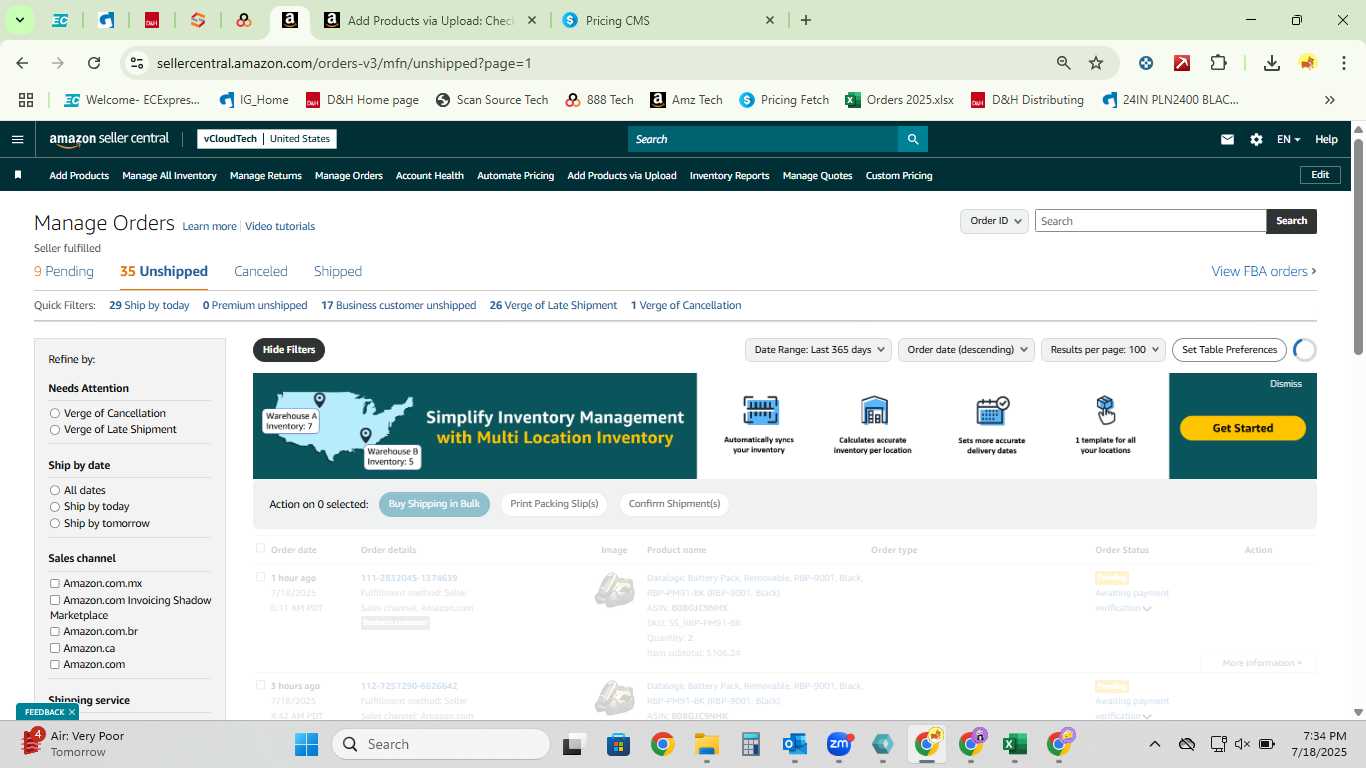Open Outlook from the taskbar
The height and width of the screenshot is (768, 1366).
(795, 744)
